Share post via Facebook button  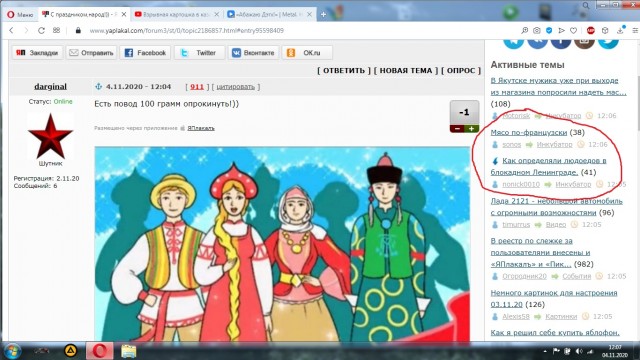(x=145, y=53)
